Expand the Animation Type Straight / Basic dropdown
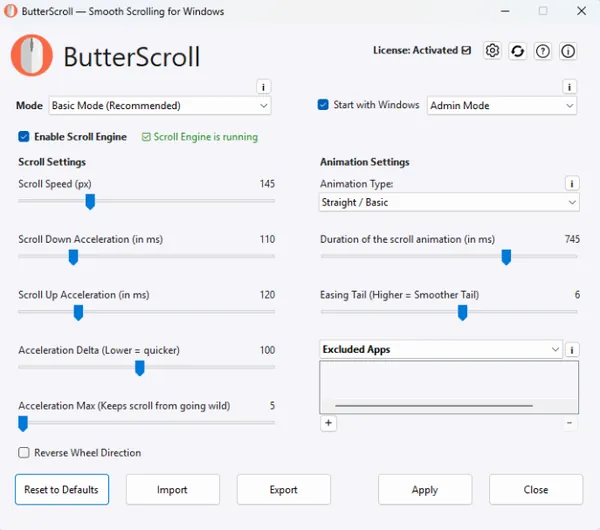600x530 pixels. tap(449, 202)
